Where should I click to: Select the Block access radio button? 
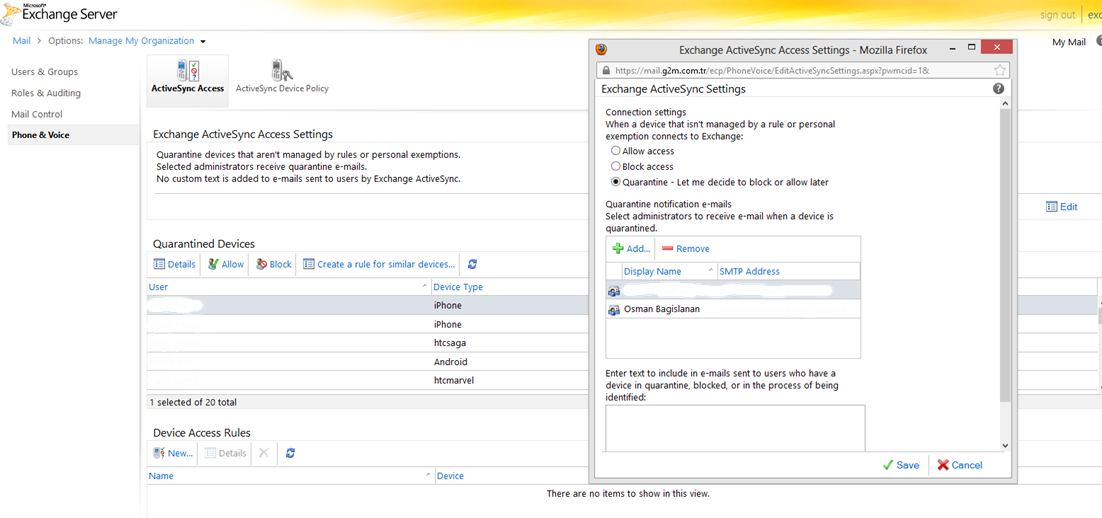(616, 167)
